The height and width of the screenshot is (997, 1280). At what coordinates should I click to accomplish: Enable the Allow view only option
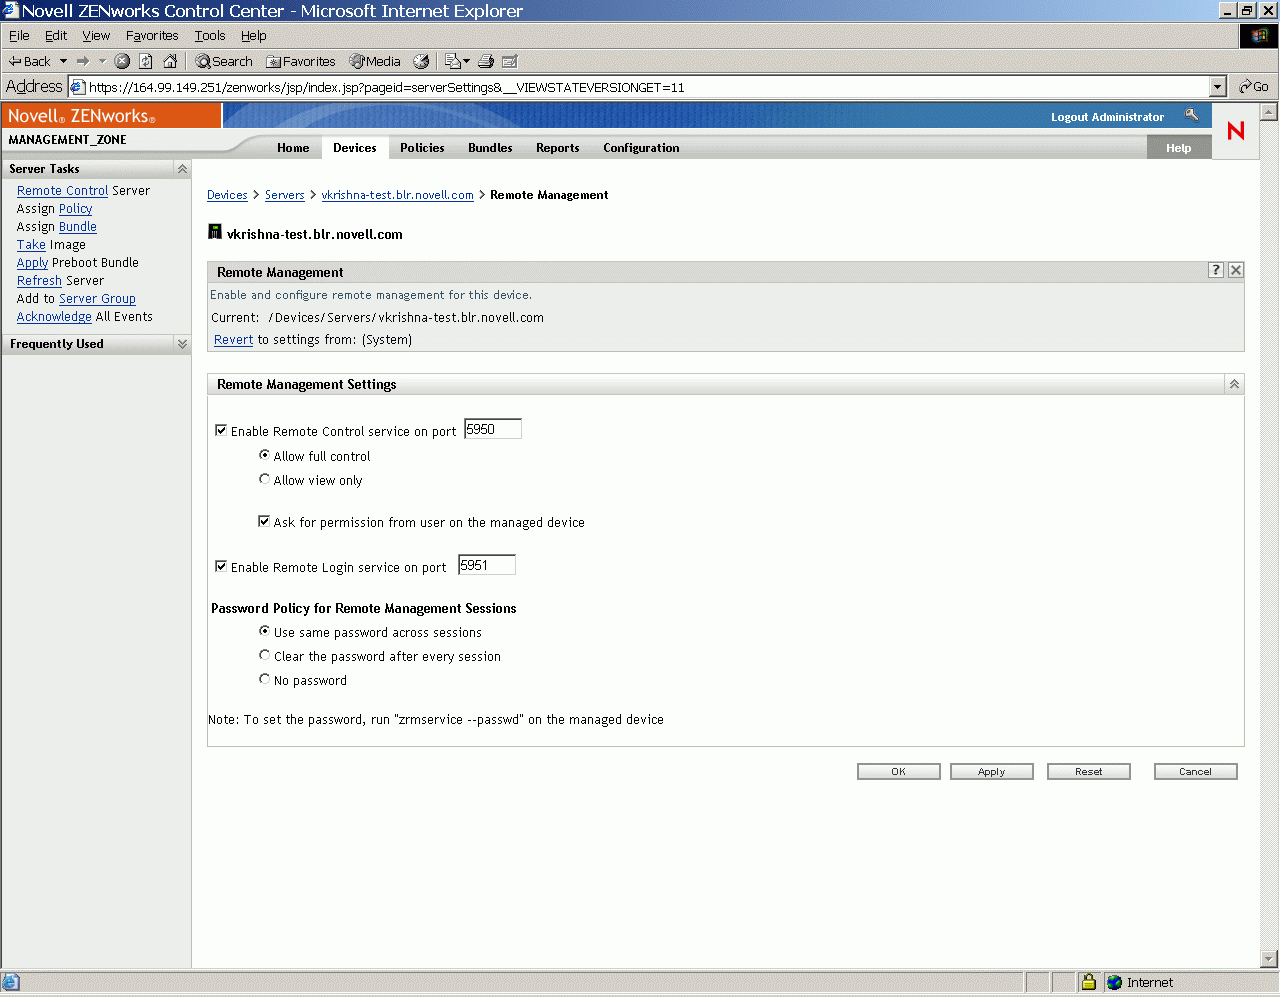[x=264, y=479]
